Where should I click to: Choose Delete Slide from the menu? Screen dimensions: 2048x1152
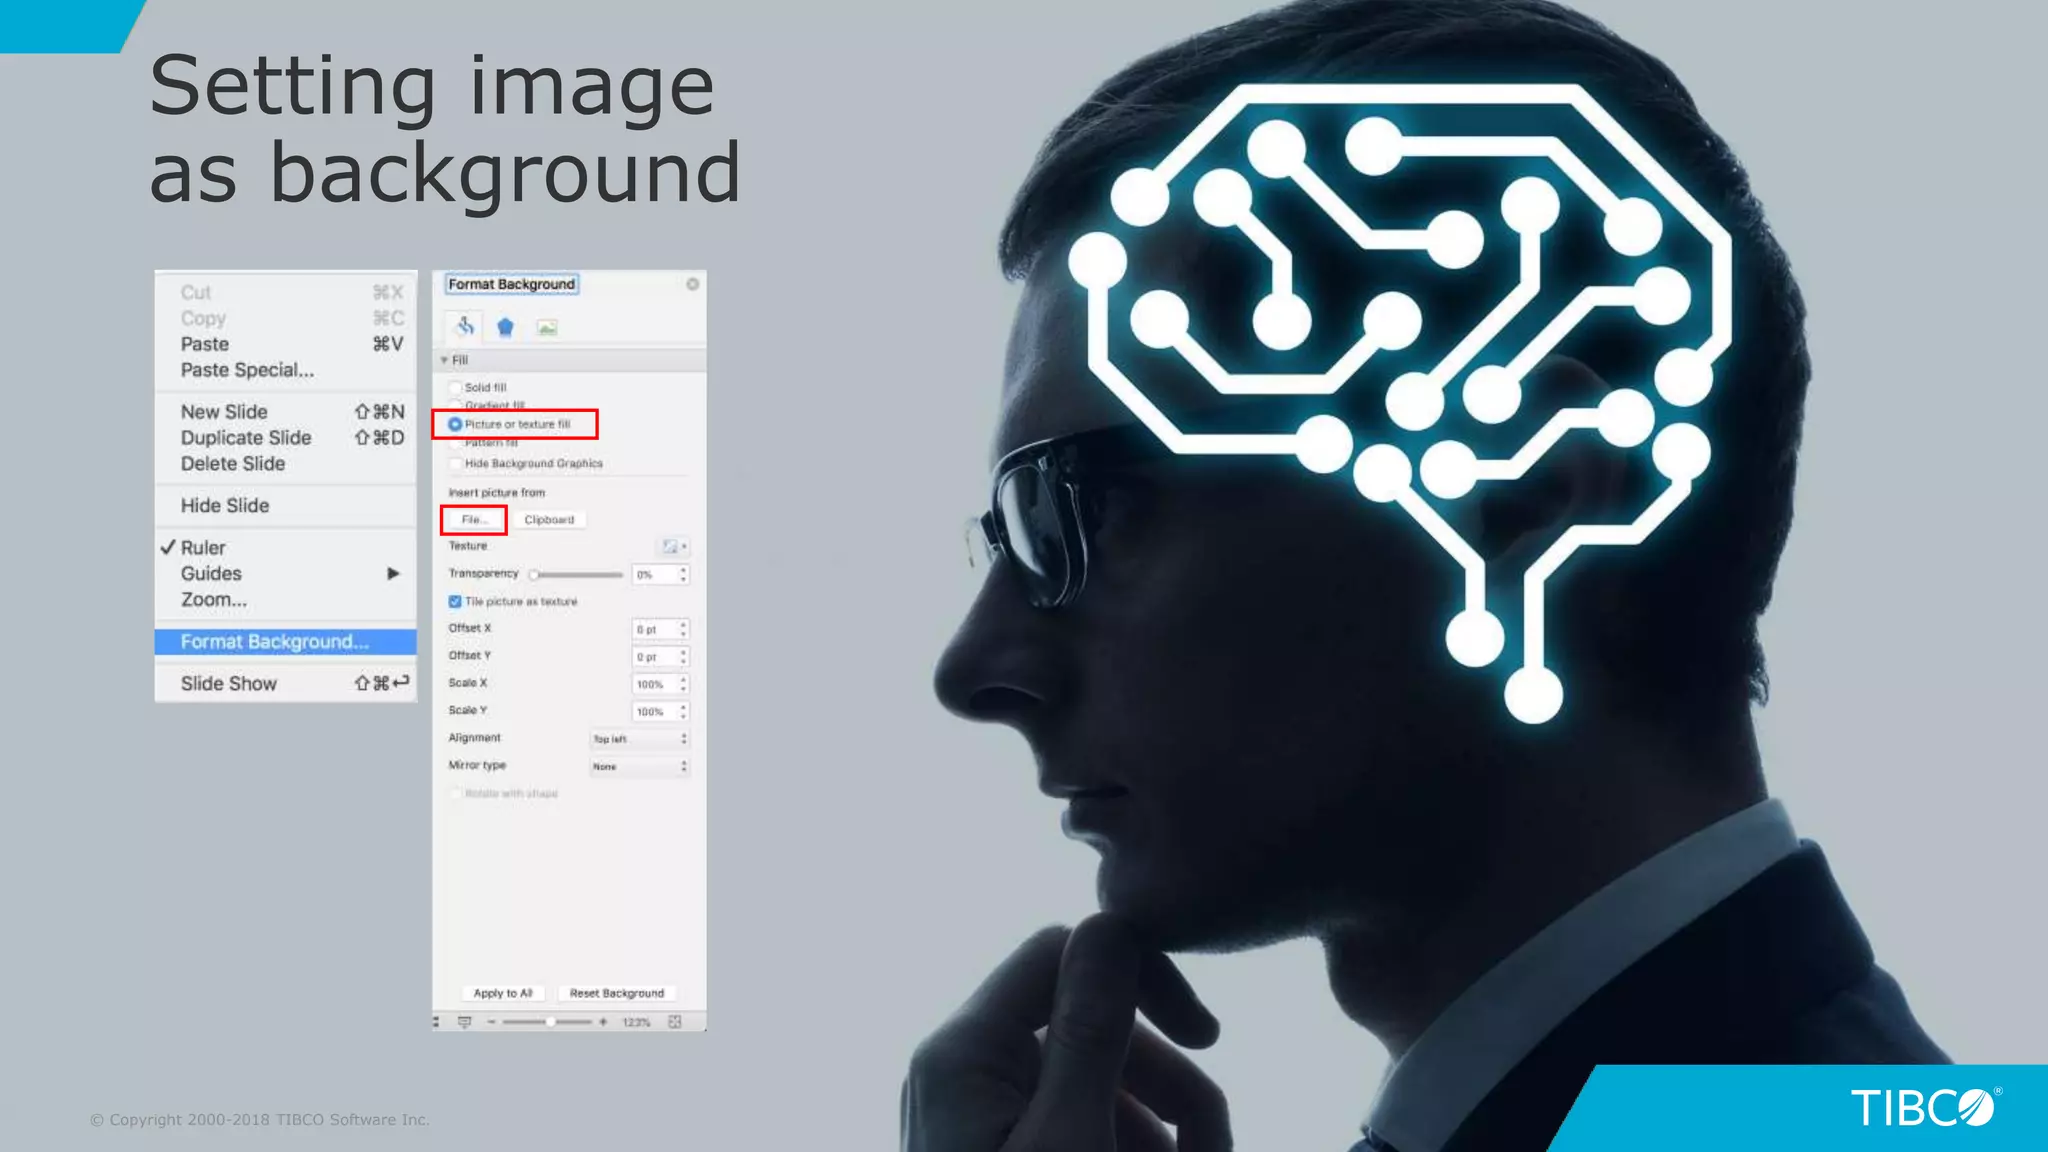click(x=286, y=464)
